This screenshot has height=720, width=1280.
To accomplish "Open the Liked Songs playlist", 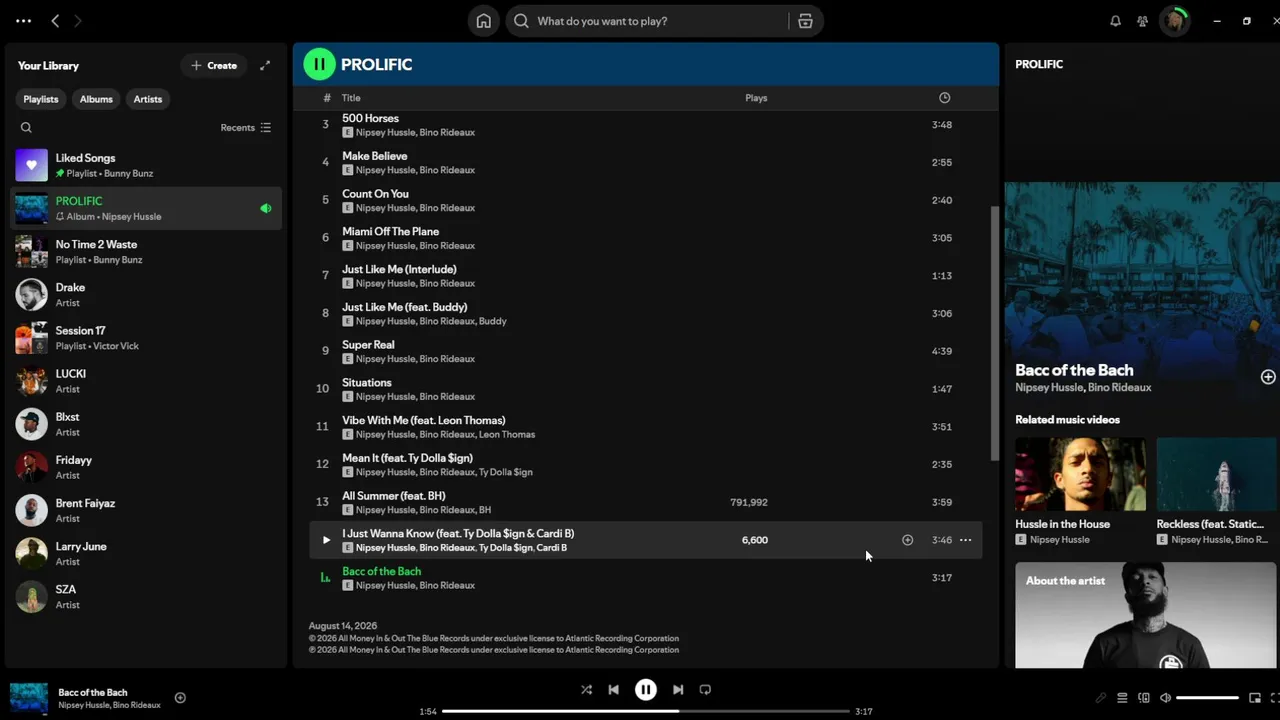I will 146,165.
